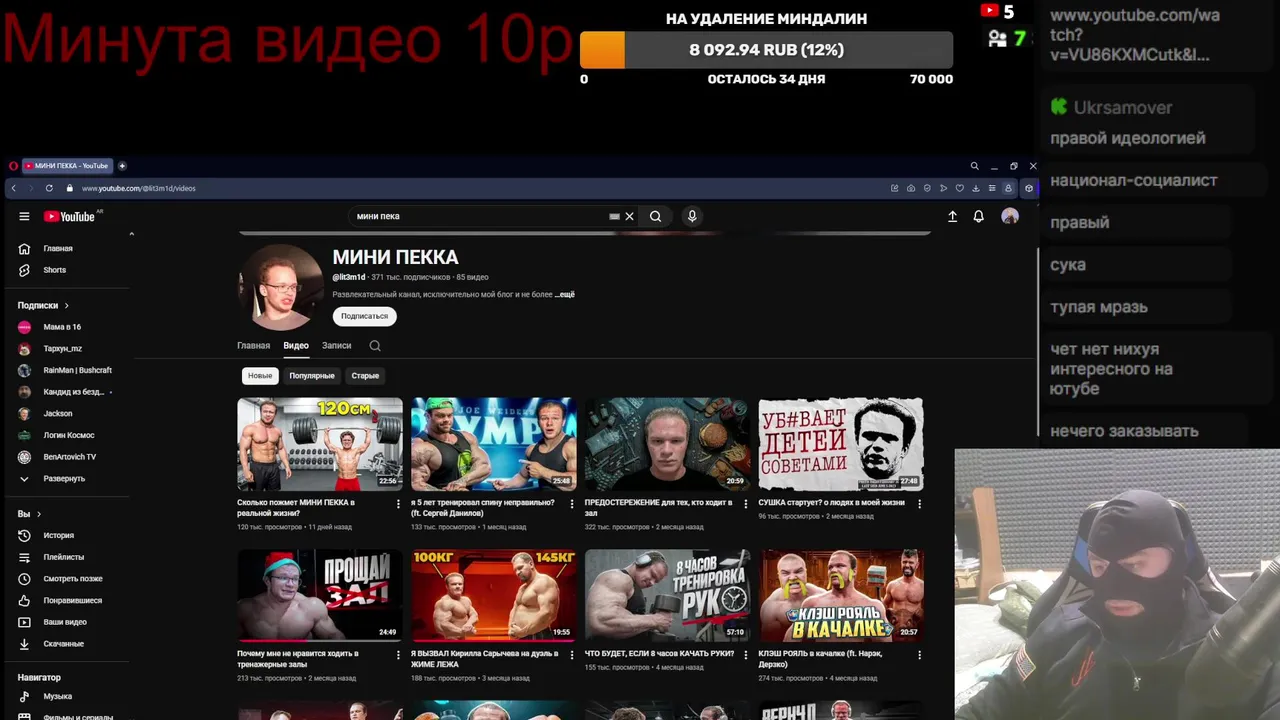Open the YouTube notifications bell

point(978,216)
